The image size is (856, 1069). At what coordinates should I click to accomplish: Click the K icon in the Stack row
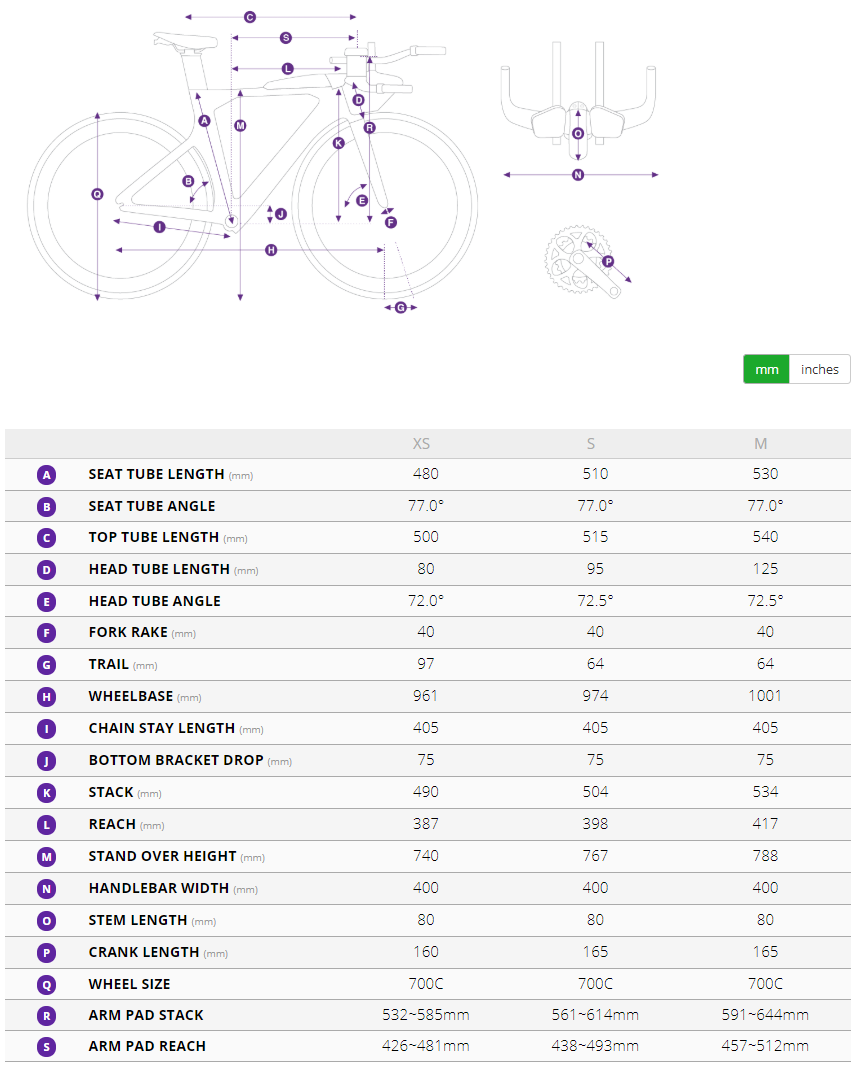(47, 793)
